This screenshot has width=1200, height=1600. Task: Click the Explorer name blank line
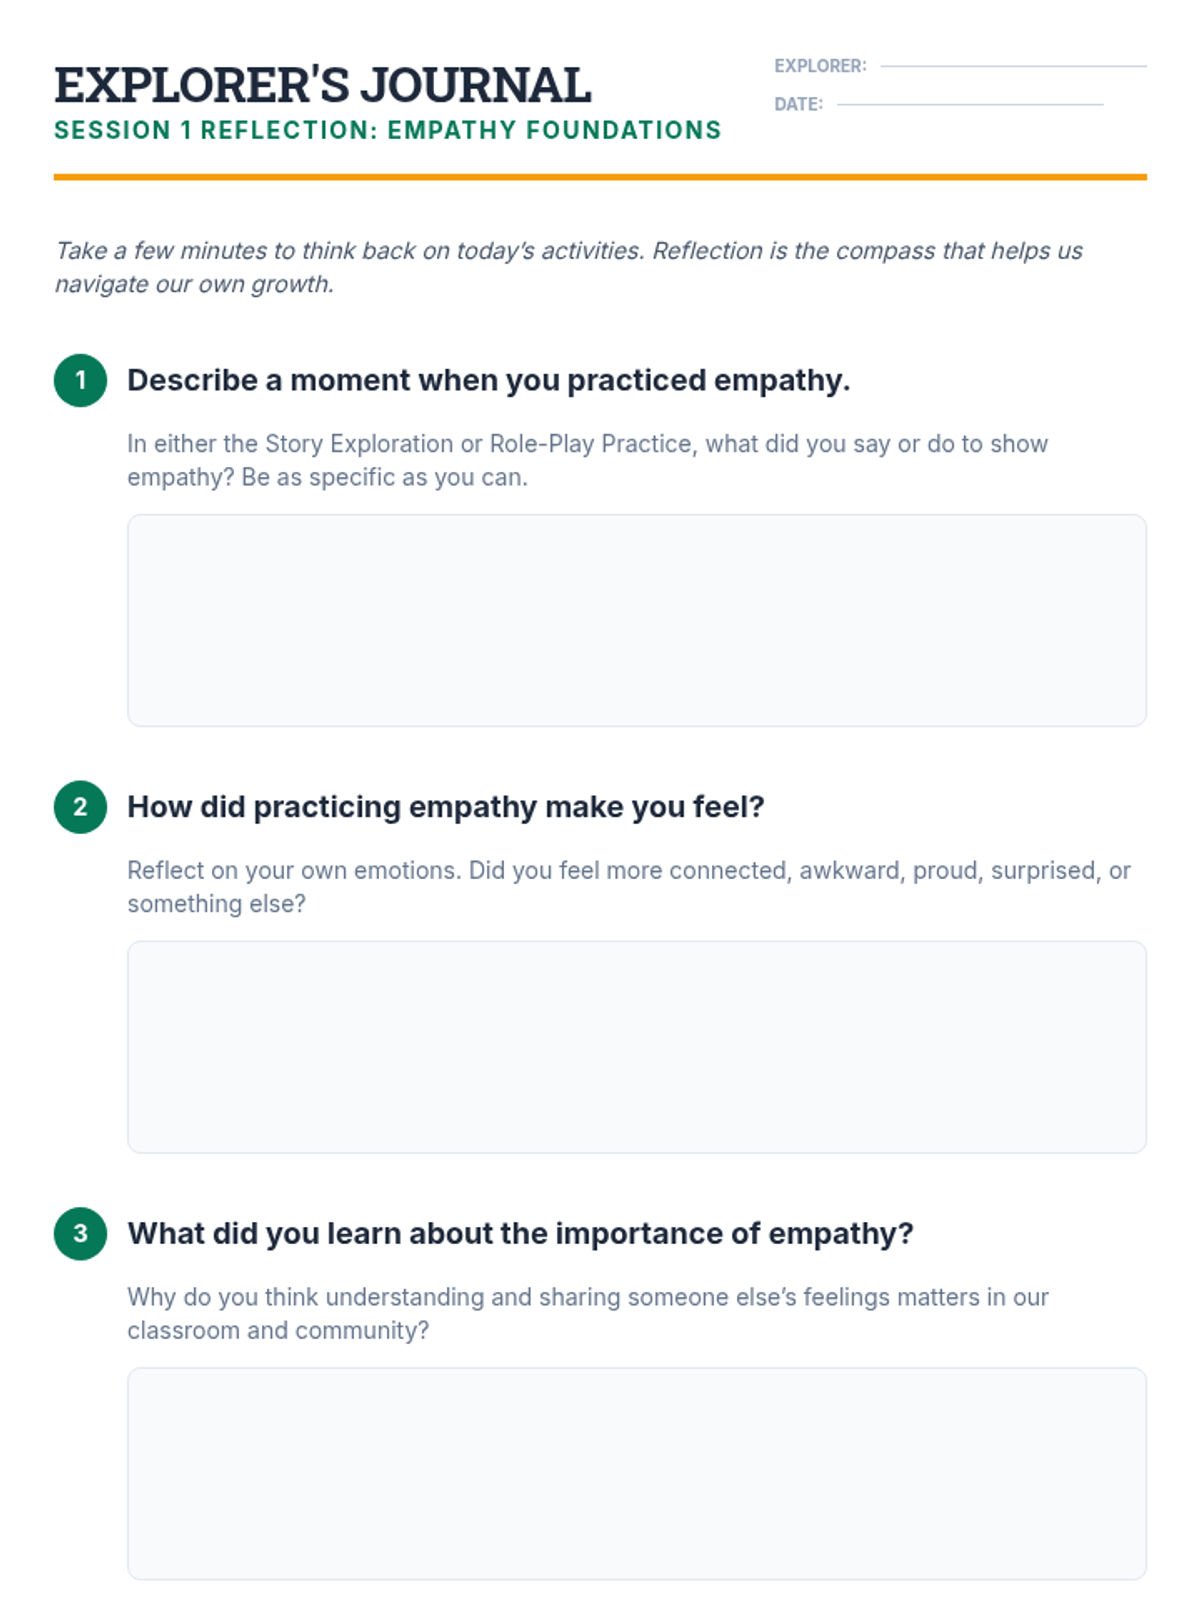click(x=1013, y=66)
